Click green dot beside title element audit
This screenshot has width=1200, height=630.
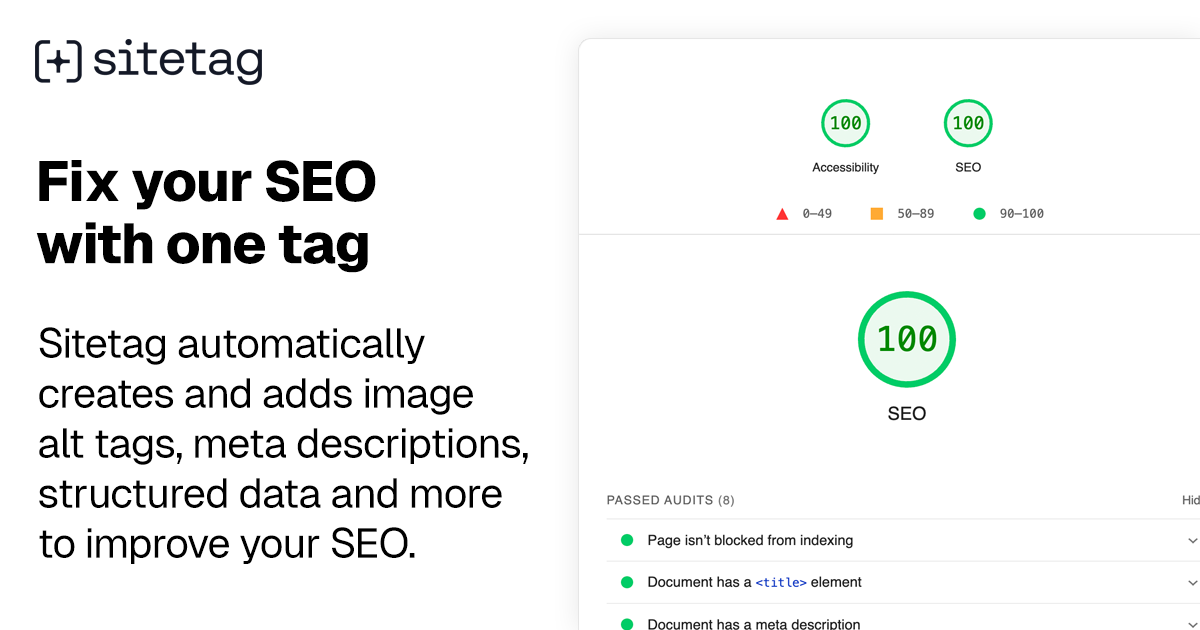[x=627, y=582]
